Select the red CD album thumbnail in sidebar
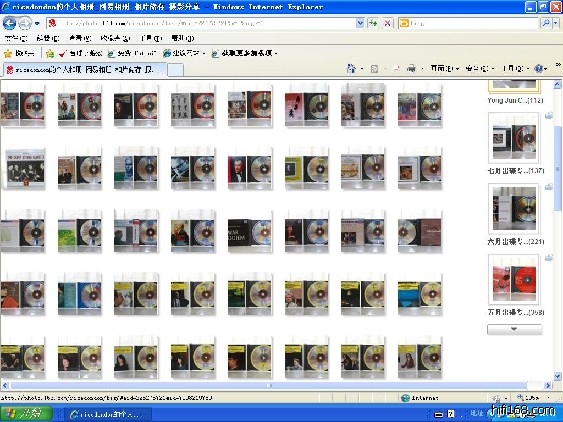This screenshot has height=422, width=563. [513, 279]
